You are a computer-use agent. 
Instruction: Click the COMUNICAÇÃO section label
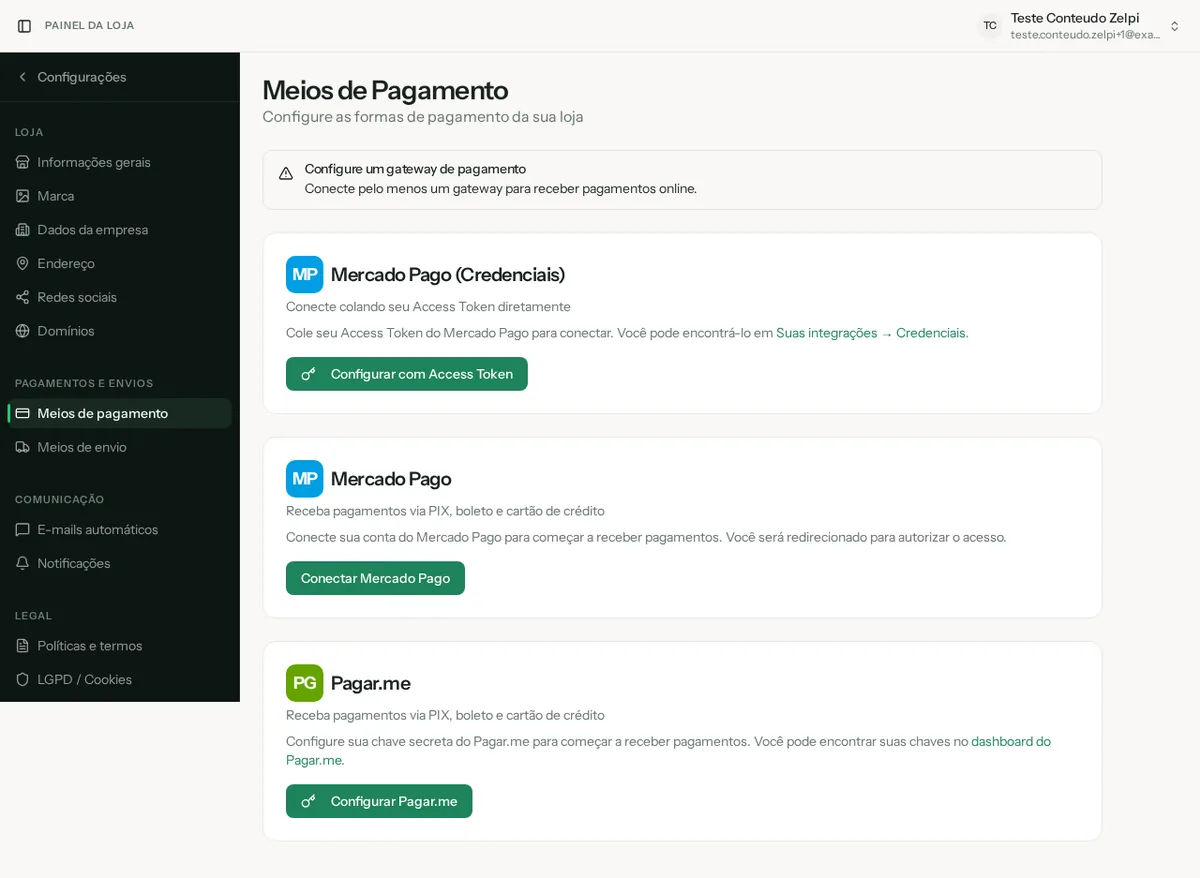pyautogui.click(x=59, y=499)
